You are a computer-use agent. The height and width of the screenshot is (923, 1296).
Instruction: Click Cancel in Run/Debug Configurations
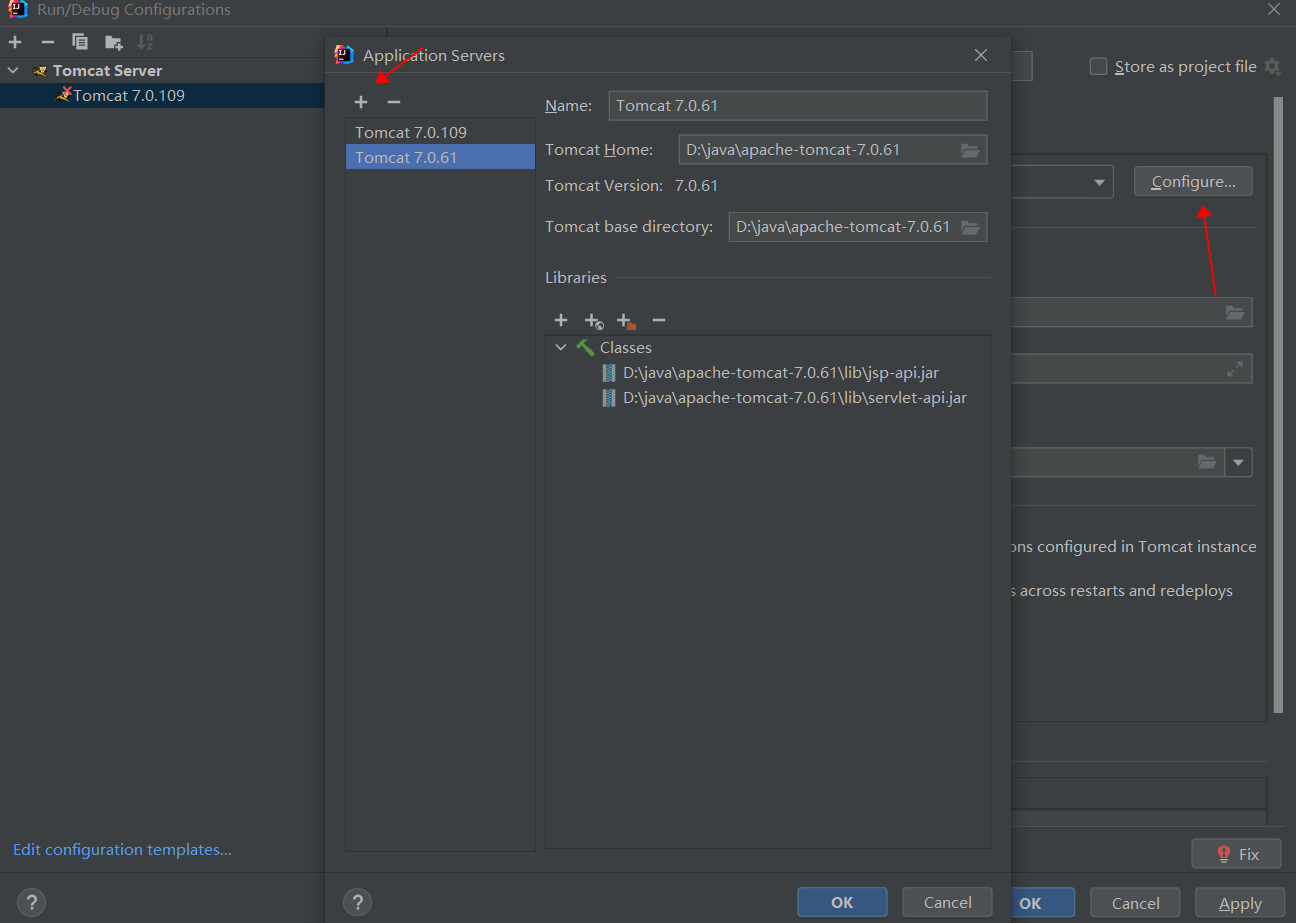[1135, 903]
